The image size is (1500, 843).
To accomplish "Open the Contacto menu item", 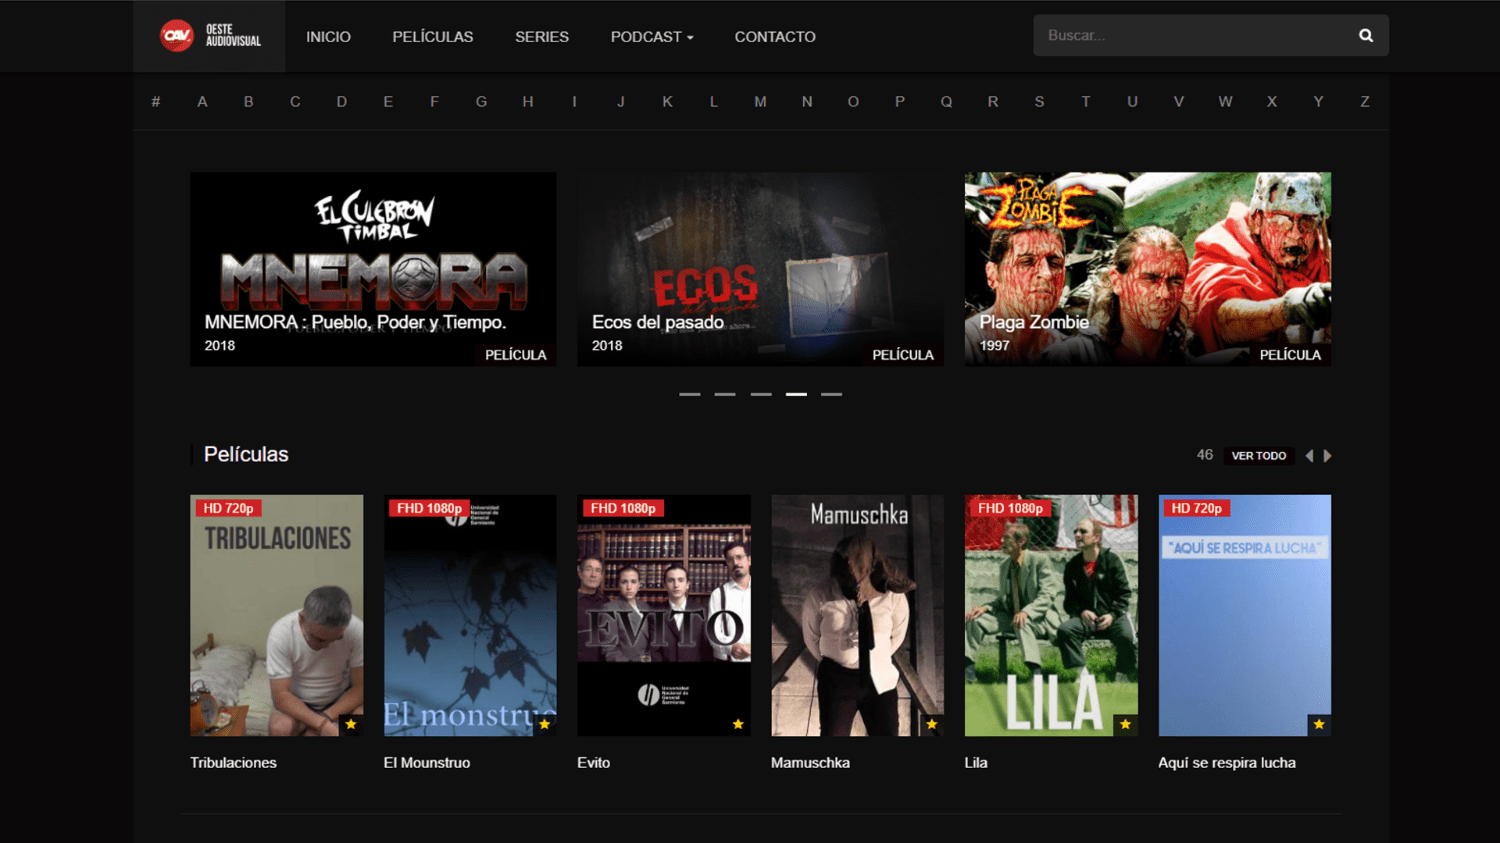I will (775, 37).
